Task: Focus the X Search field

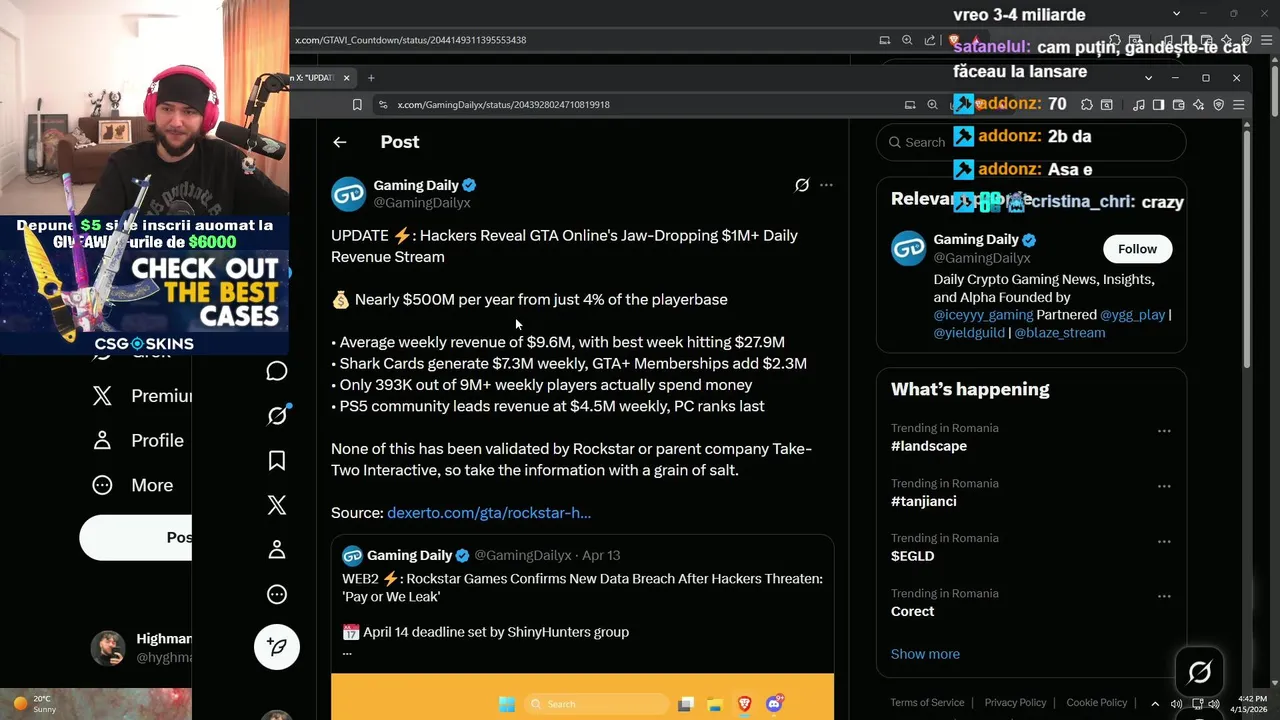Action: point(1031,142)
